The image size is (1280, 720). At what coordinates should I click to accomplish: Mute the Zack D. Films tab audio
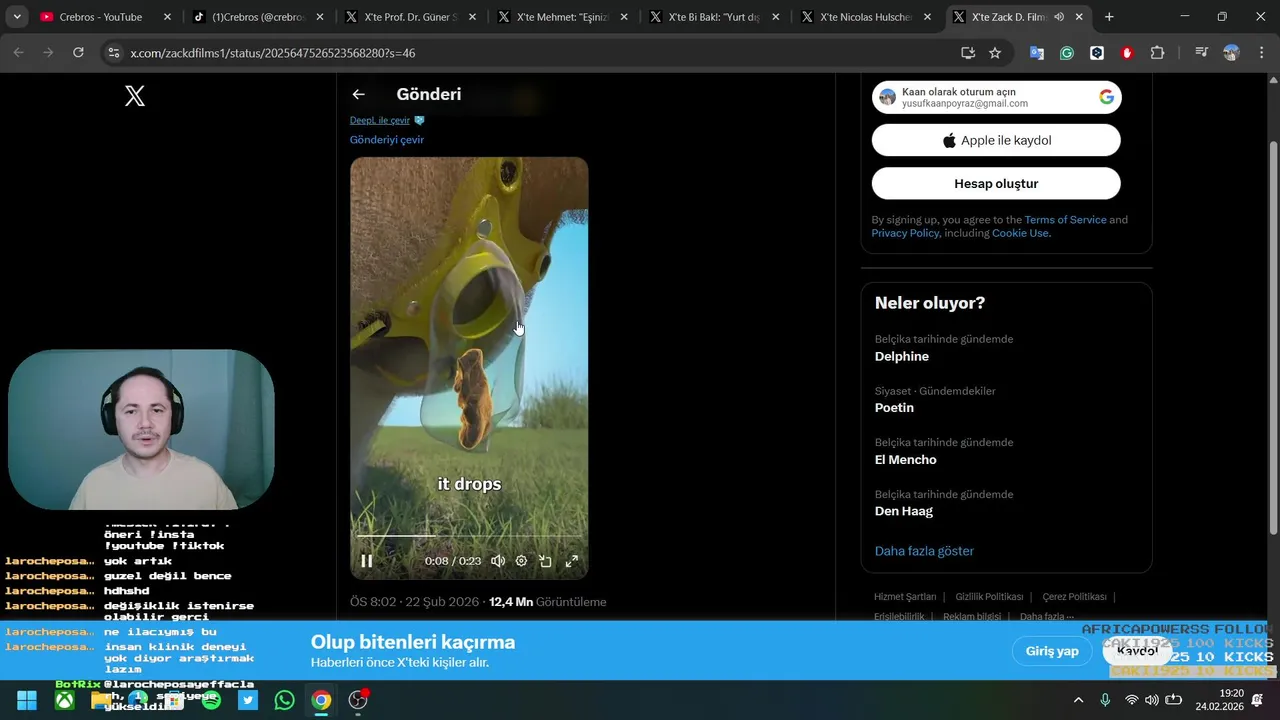coord(1059,17)
